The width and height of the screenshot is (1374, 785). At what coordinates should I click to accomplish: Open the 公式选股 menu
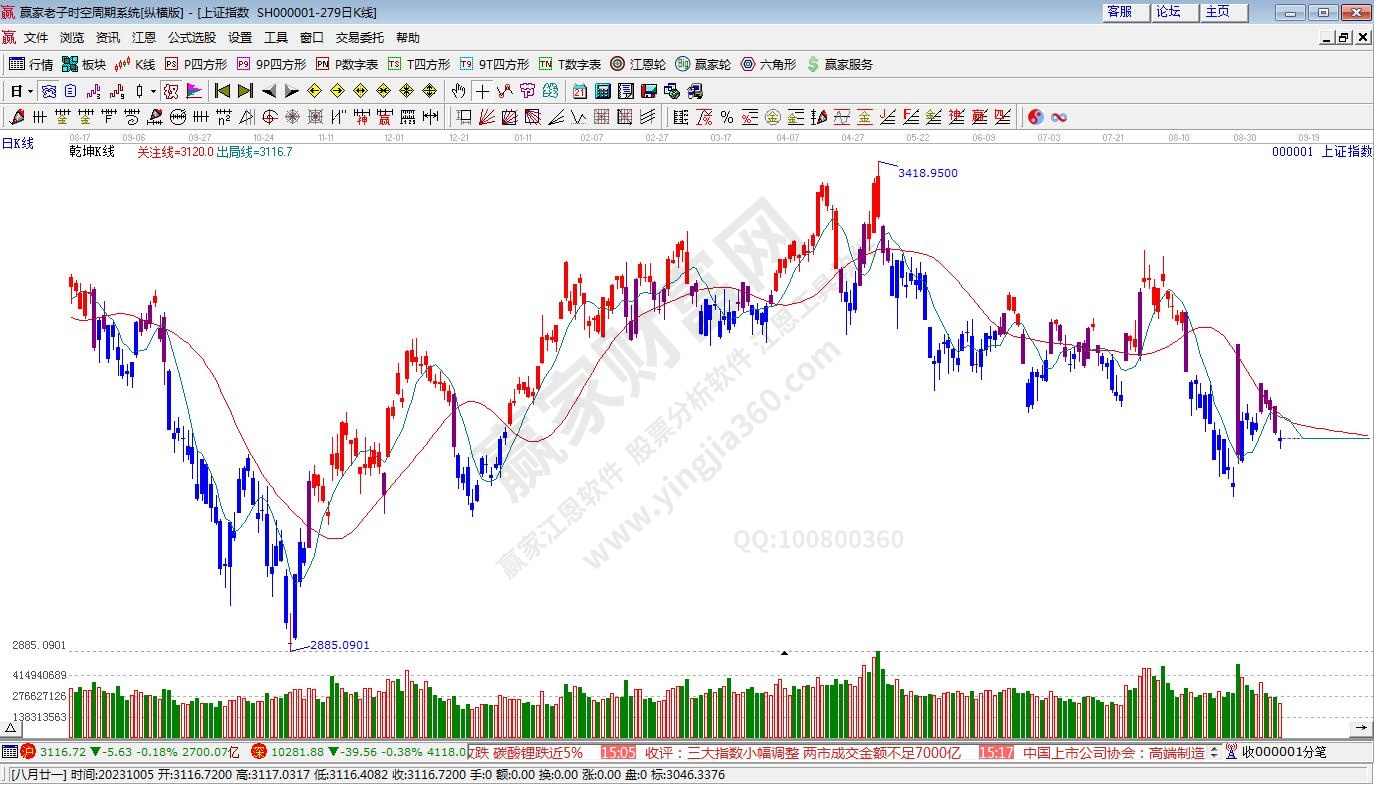pyautogui.click(x=191, y=38)
